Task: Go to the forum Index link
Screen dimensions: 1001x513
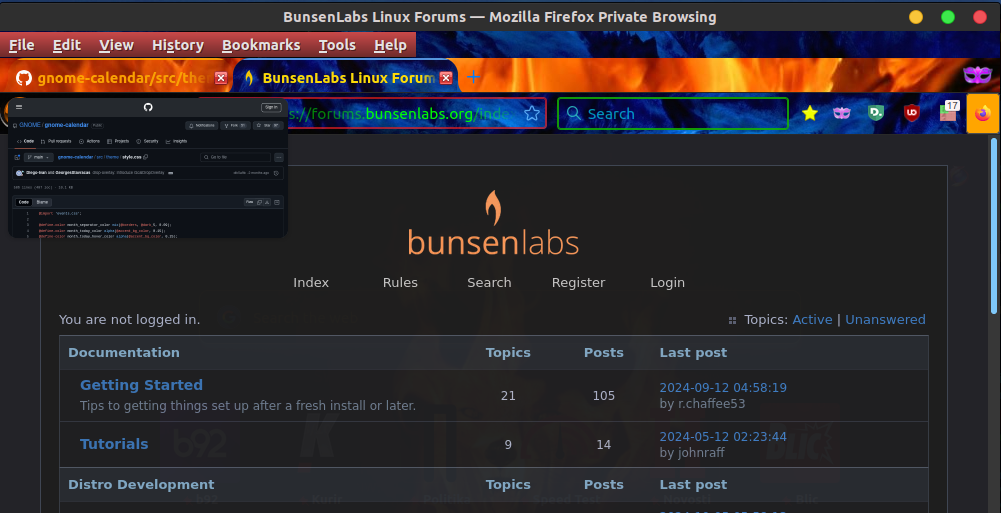Action: 311,283
